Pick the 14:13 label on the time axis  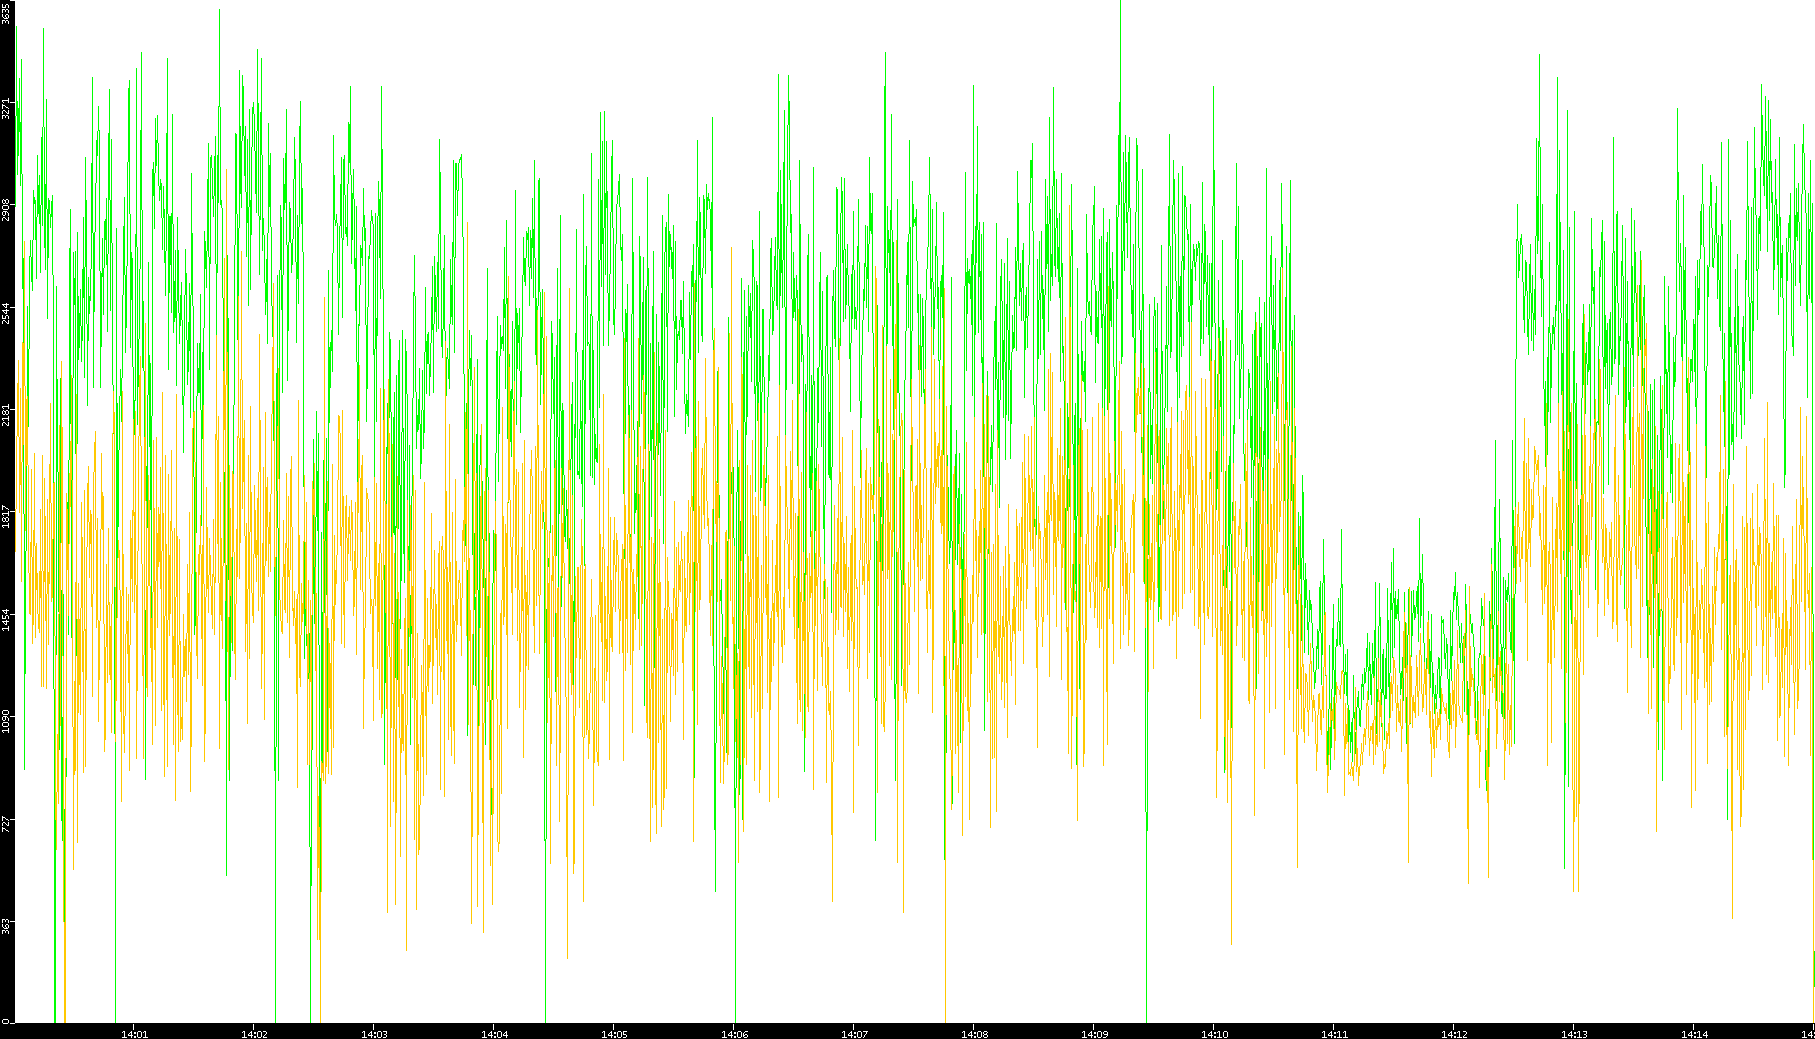[x=1574, y=1034]
